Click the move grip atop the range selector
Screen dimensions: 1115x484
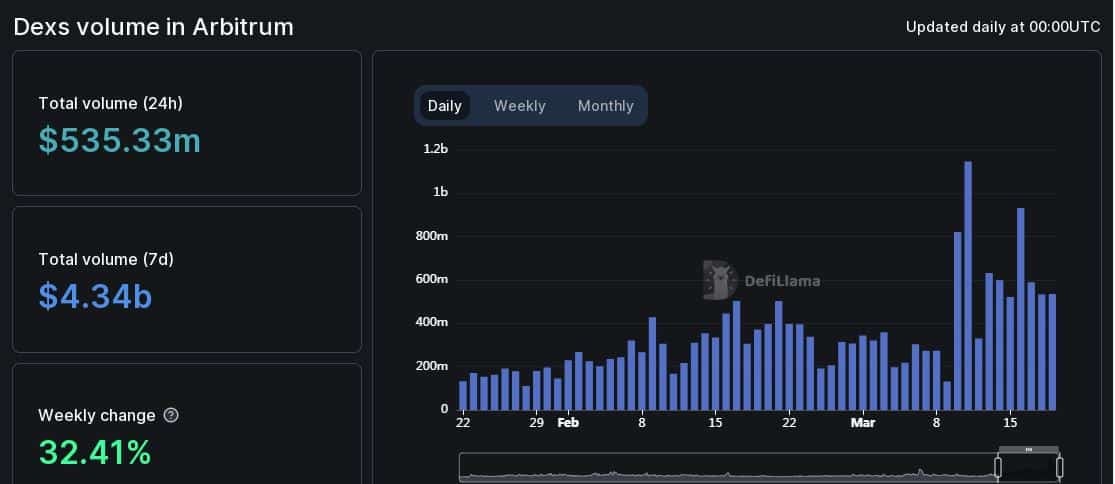point(1028,450)
